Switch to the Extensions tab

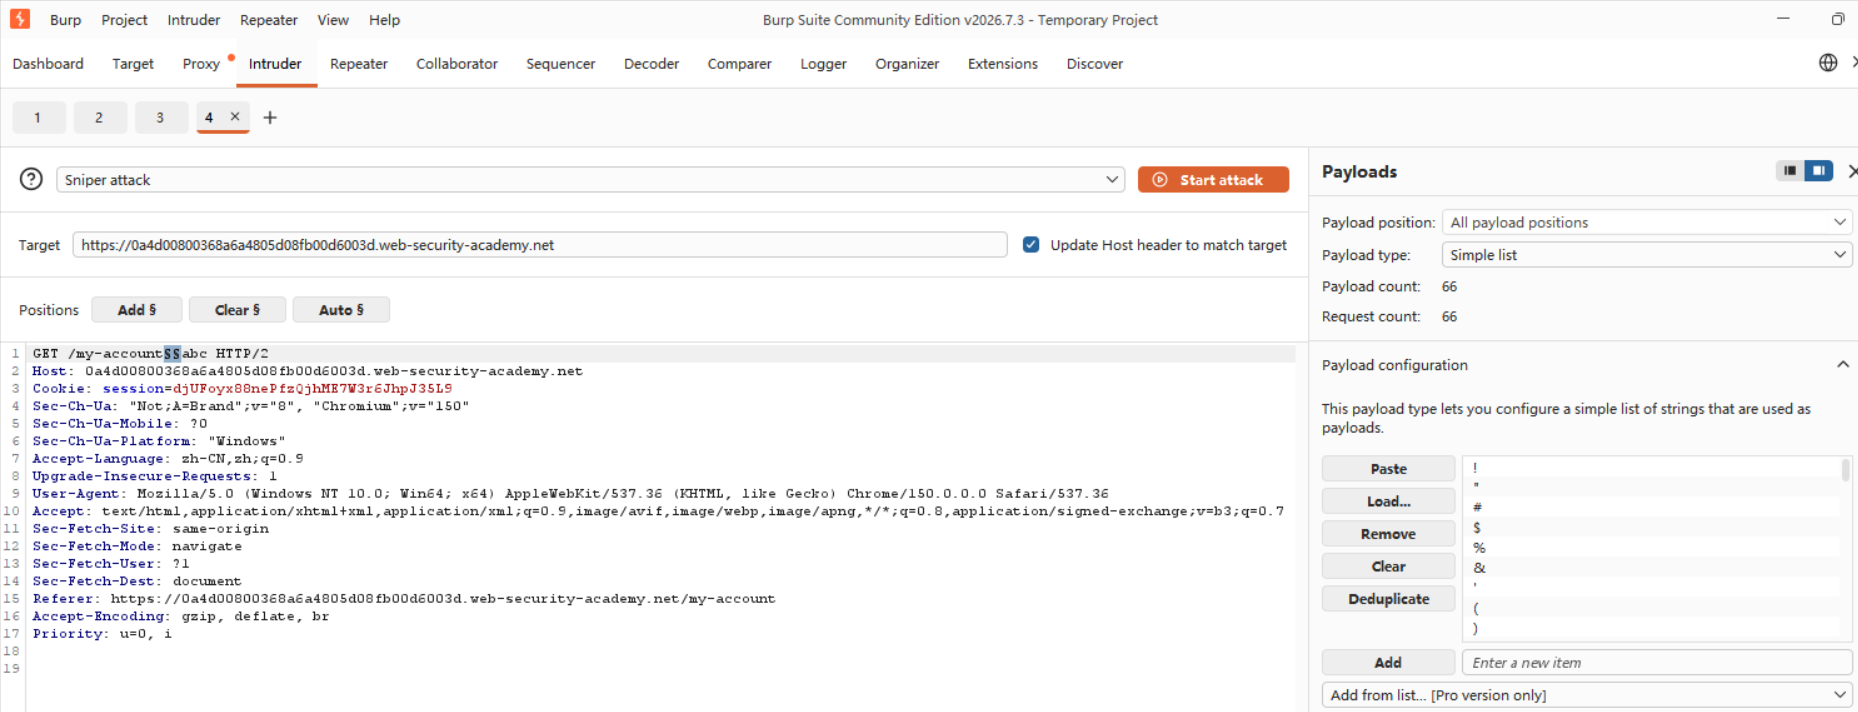click(1003, 63)
